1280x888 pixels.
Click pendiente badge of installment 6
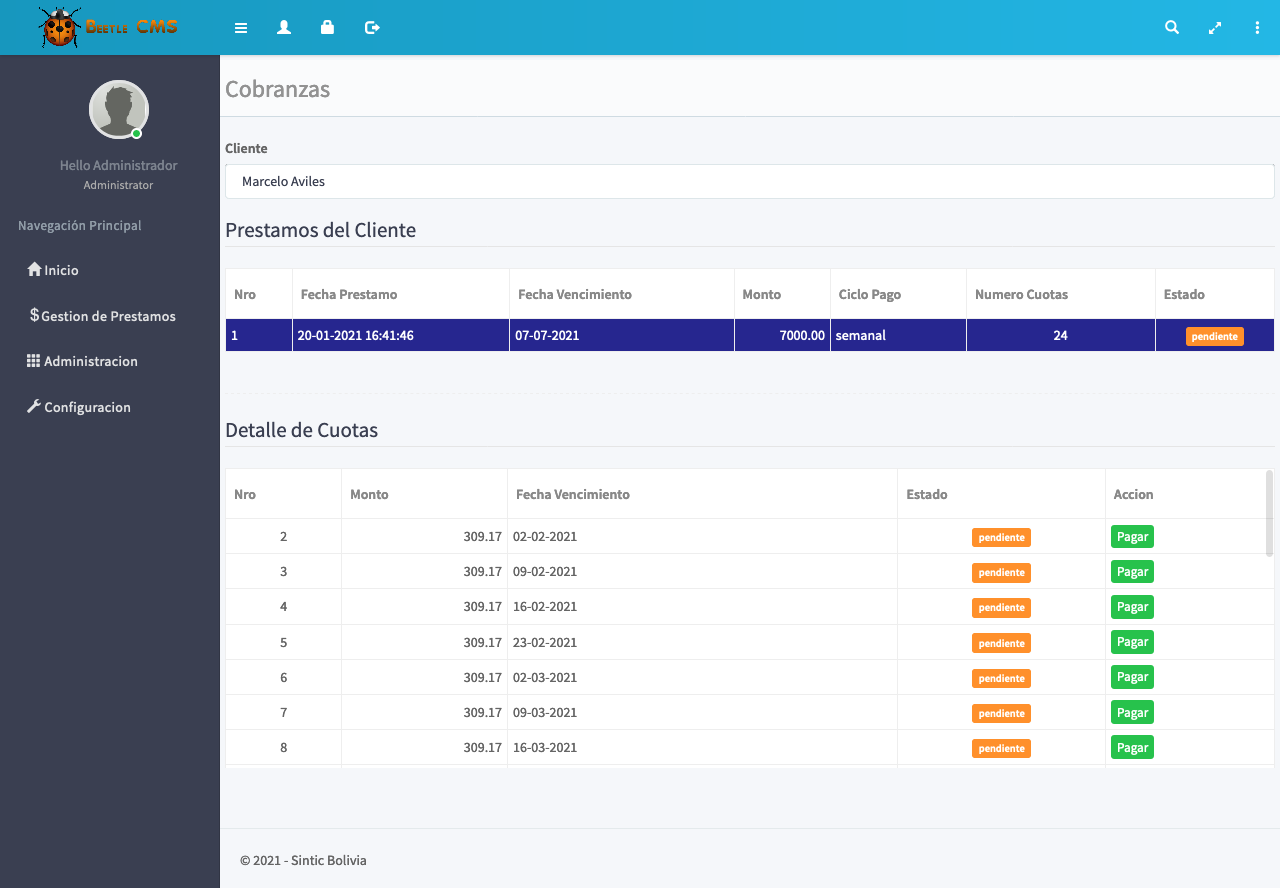tap(1001, 678)
